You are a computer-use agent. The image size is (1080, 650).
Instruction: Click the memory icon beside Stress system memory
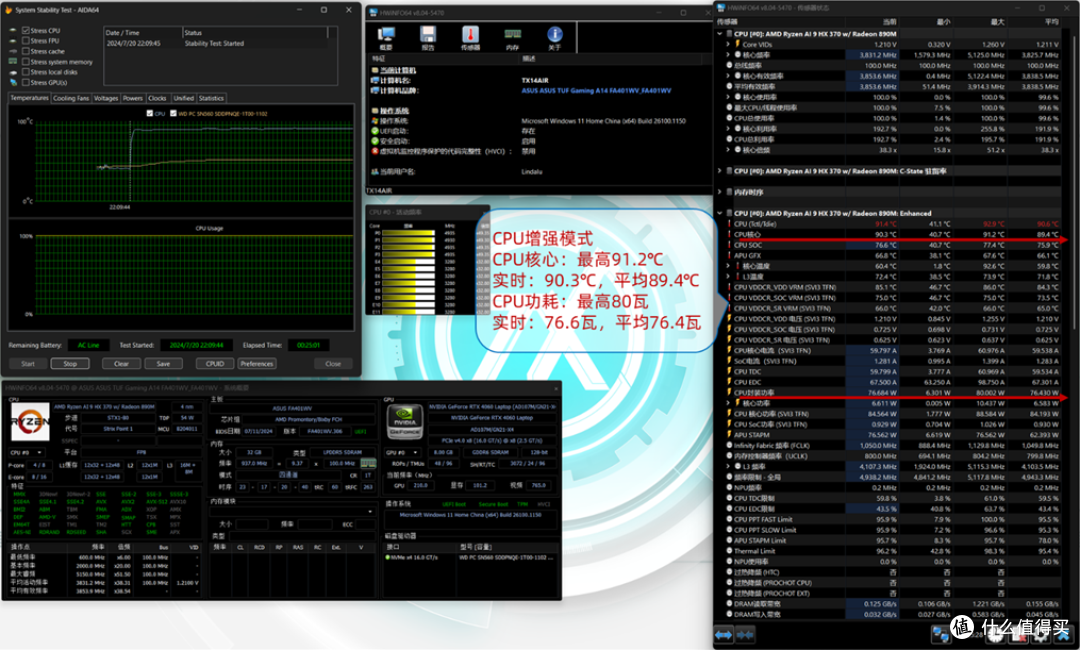point(12,61)
